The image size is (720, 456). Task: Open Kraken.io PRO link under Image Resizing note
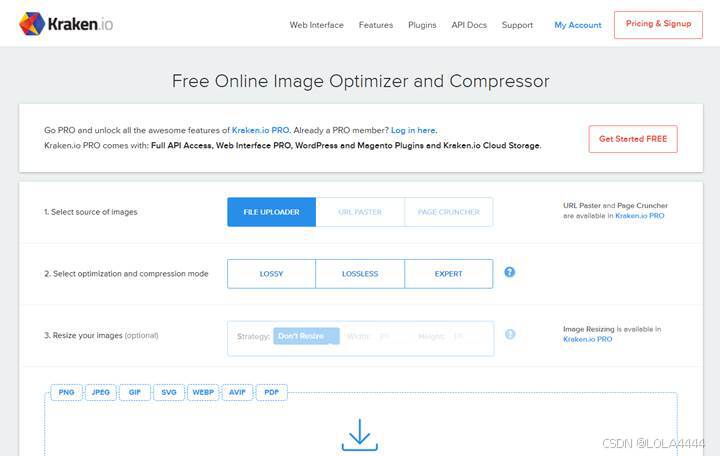point(587,339)
